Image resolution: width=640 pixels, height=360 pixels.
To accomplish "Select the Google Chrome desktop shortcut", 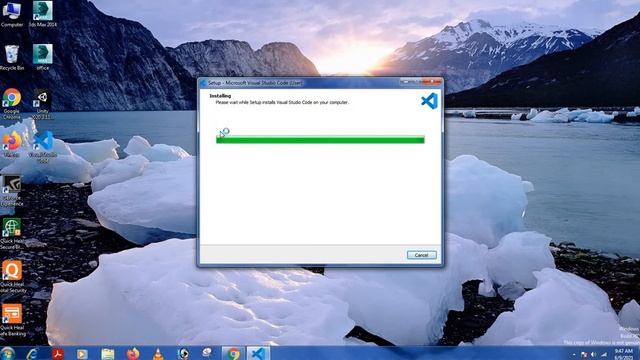I will [12, 104].
